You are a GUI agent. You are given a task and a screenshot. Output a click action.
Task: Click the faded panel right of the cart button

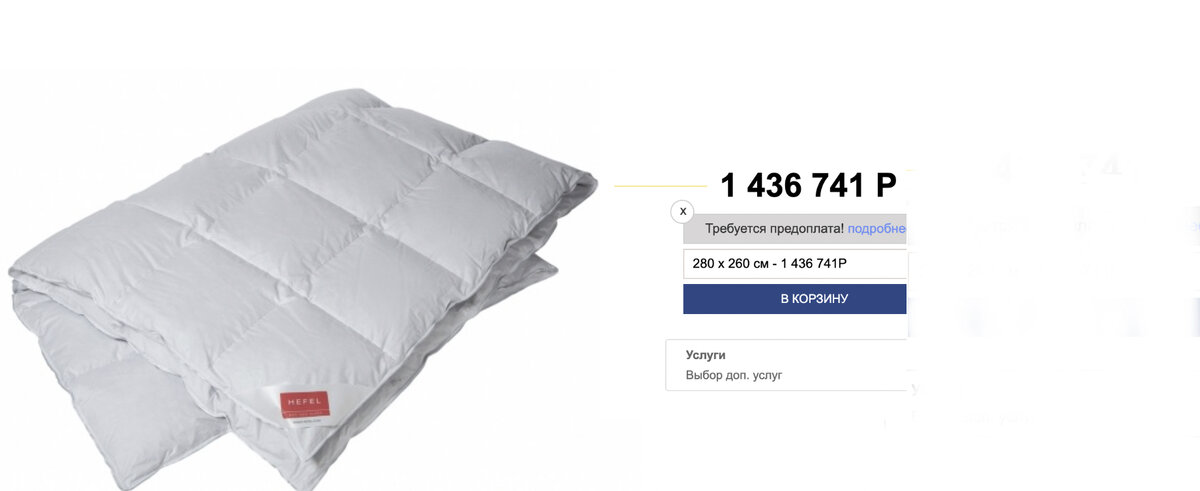(1050, 310)
